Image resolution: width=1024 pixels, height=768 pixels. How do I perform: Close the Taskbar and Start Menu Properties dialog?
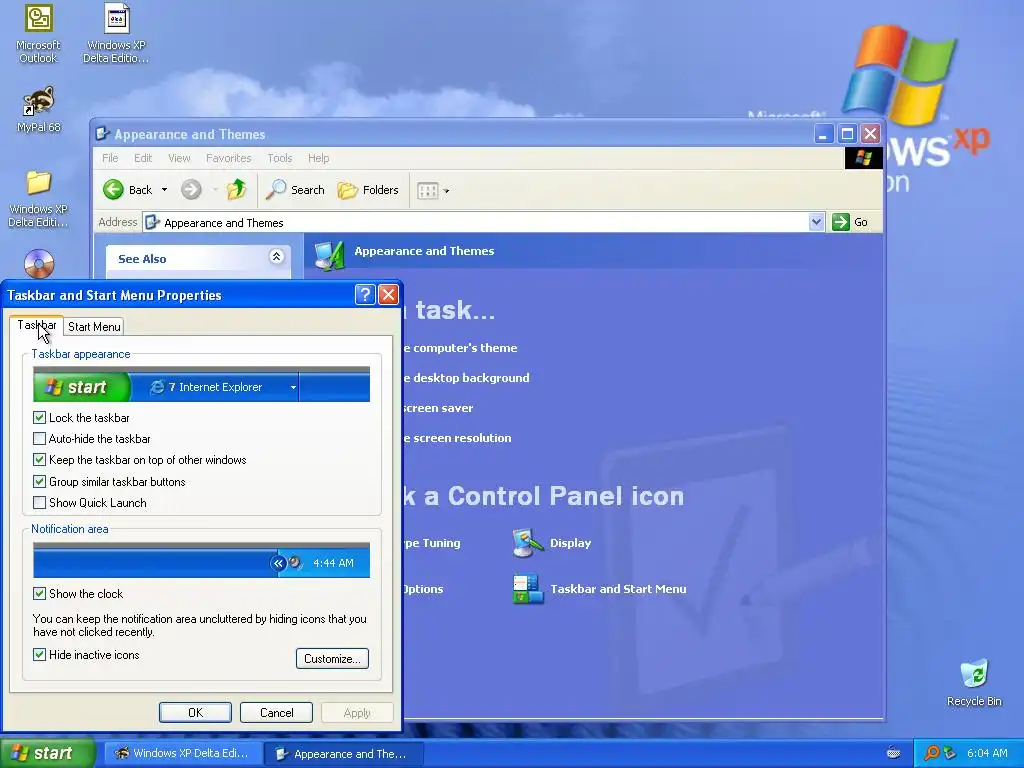[x=389, y=295]
